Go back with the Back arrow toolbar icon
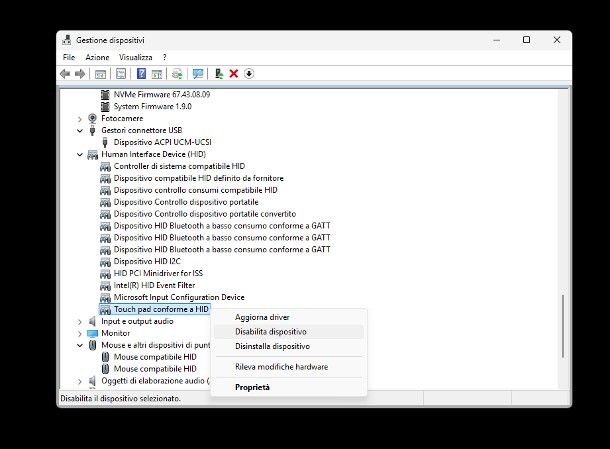 (x=65, y=74)
